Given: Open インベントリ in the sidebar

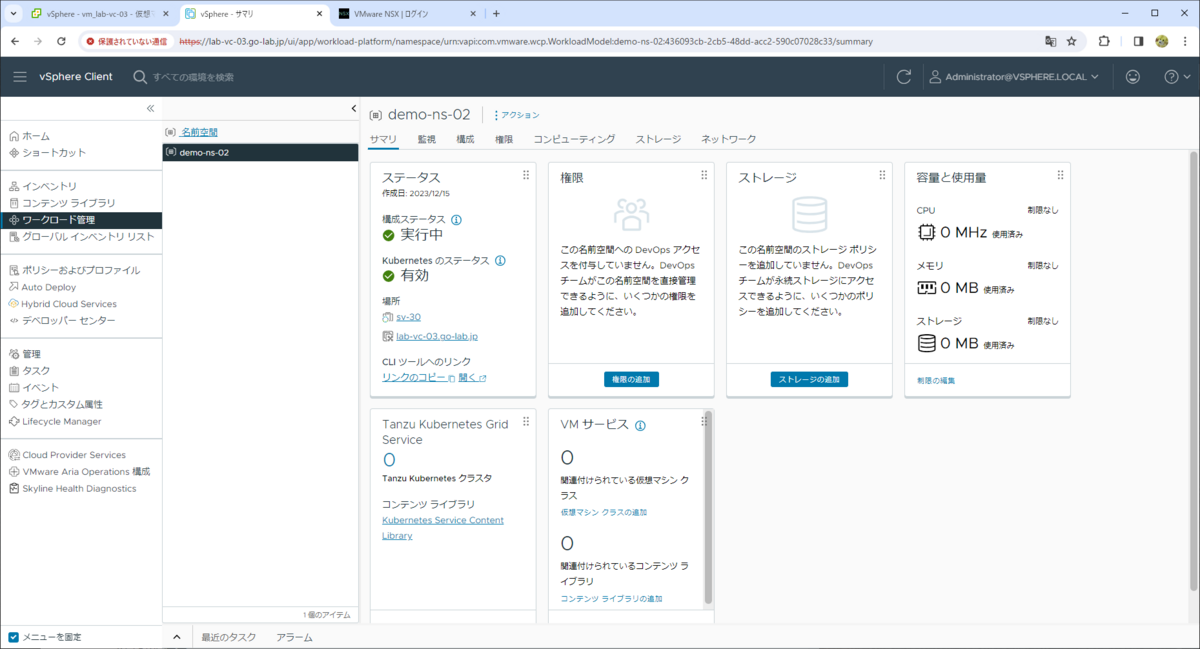Looking at the screenshot, I should (50, 186).
